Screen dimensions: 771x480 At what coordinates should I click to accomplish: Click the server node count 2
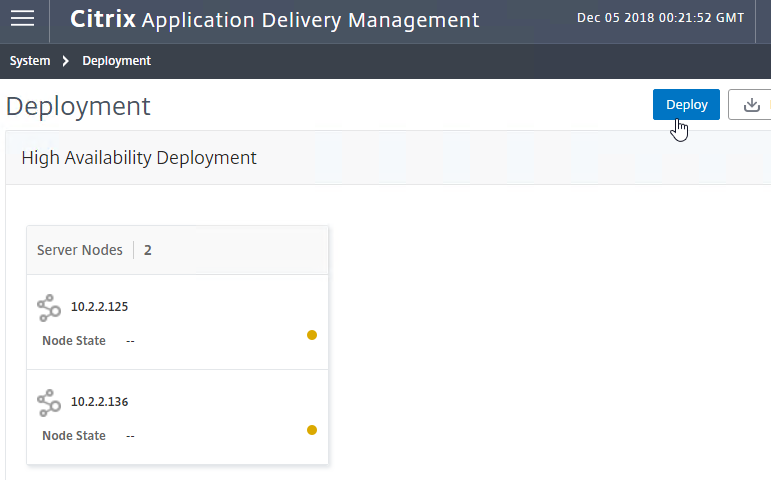click(x=148, y=250)
